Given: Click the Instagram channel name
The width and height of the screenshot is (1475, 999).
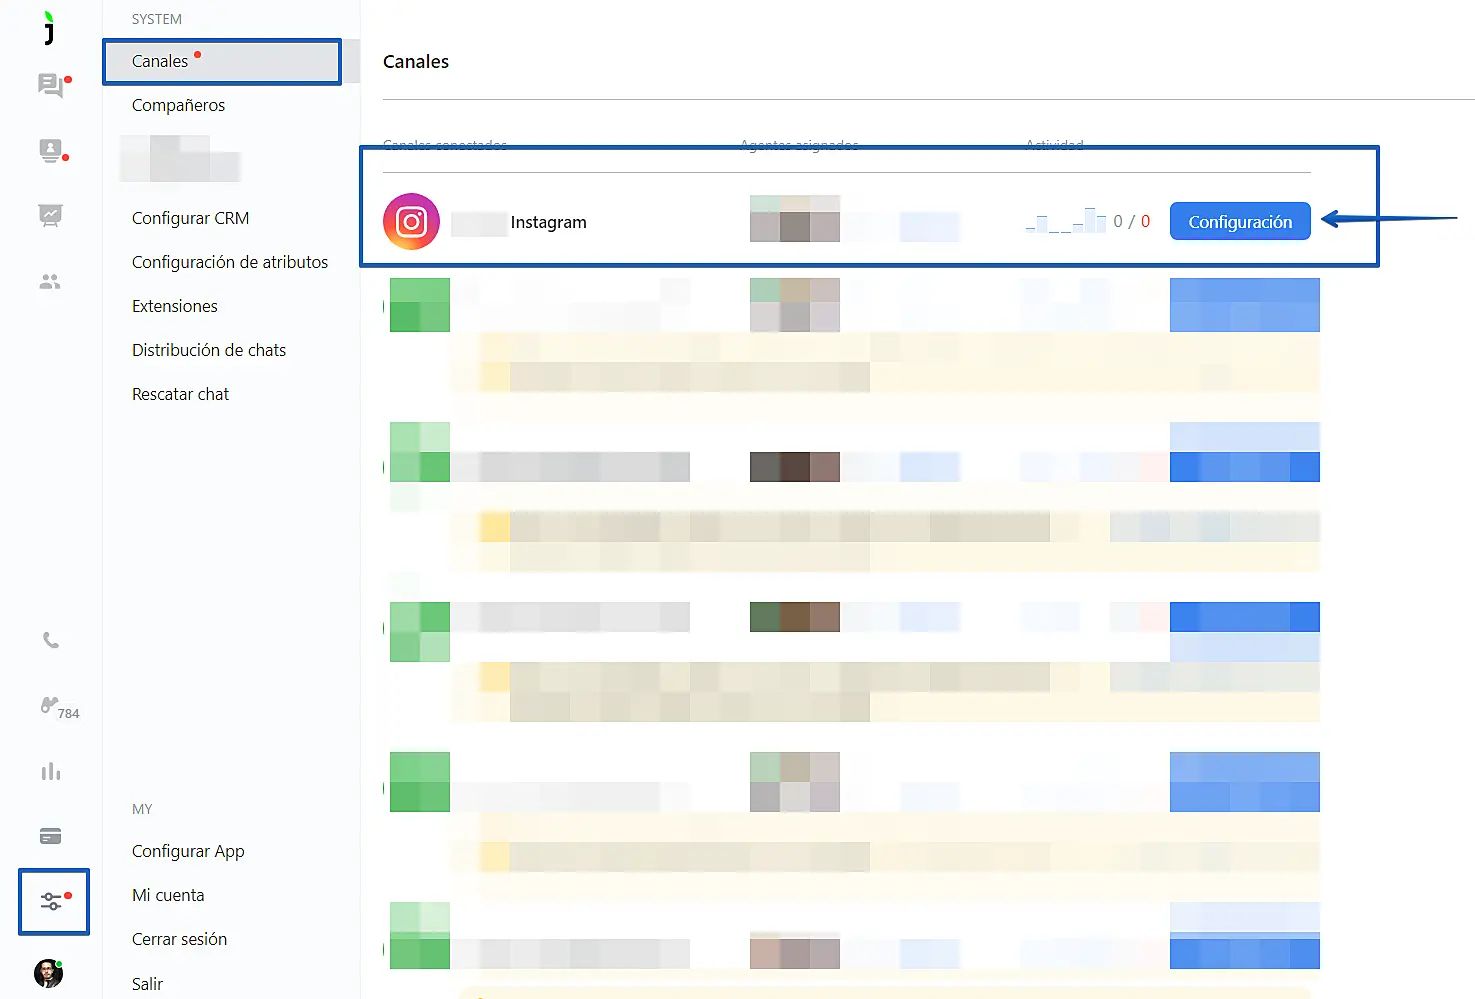Looking at the screenshot, I should click(x=548, y=222).
